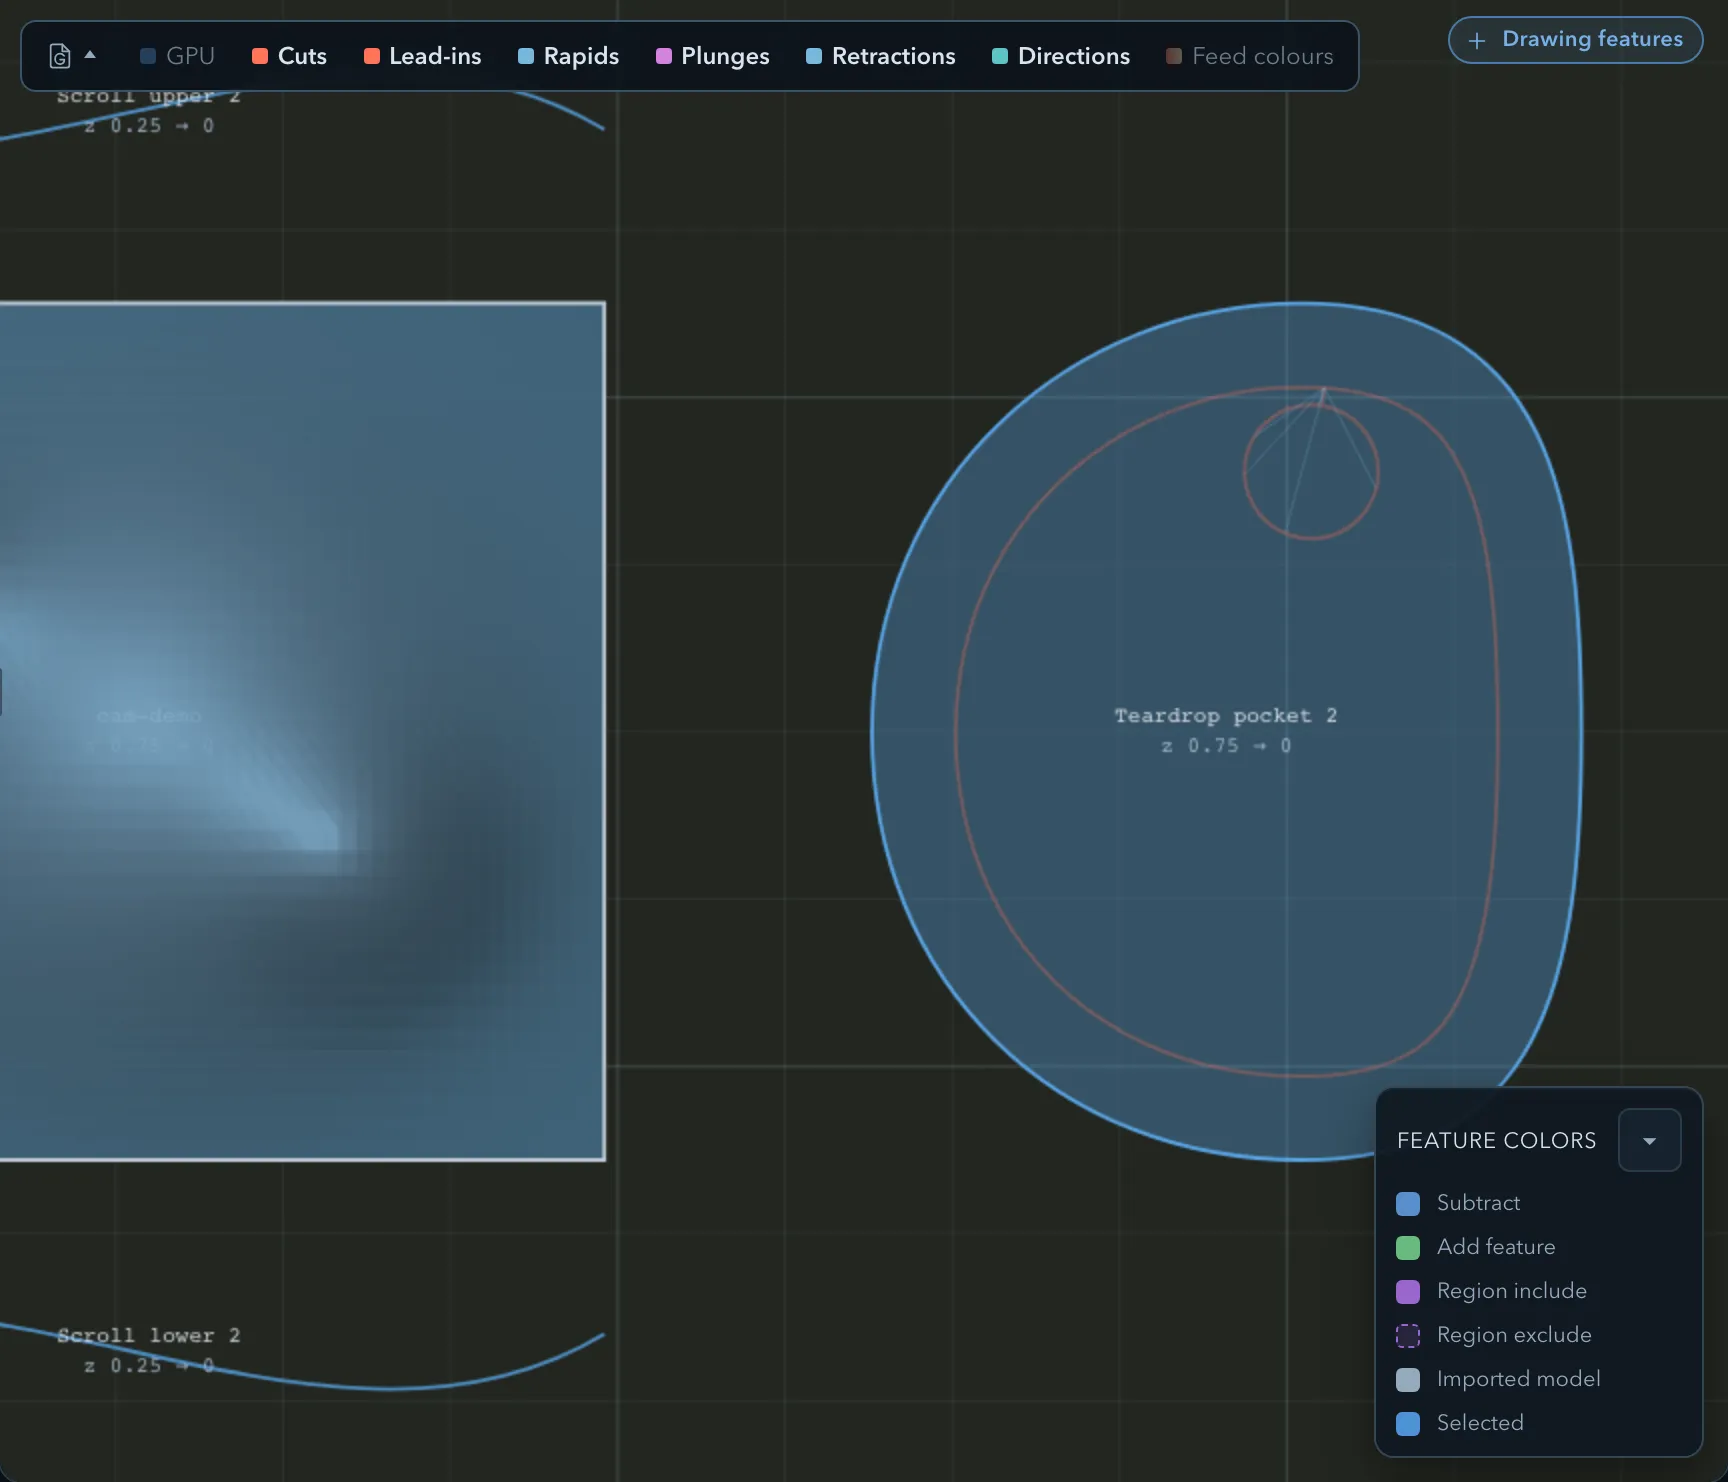
Task: Click the 'z 0.75 → 0' depth text of Teardrop pocket
Action: pos(1226,746)
